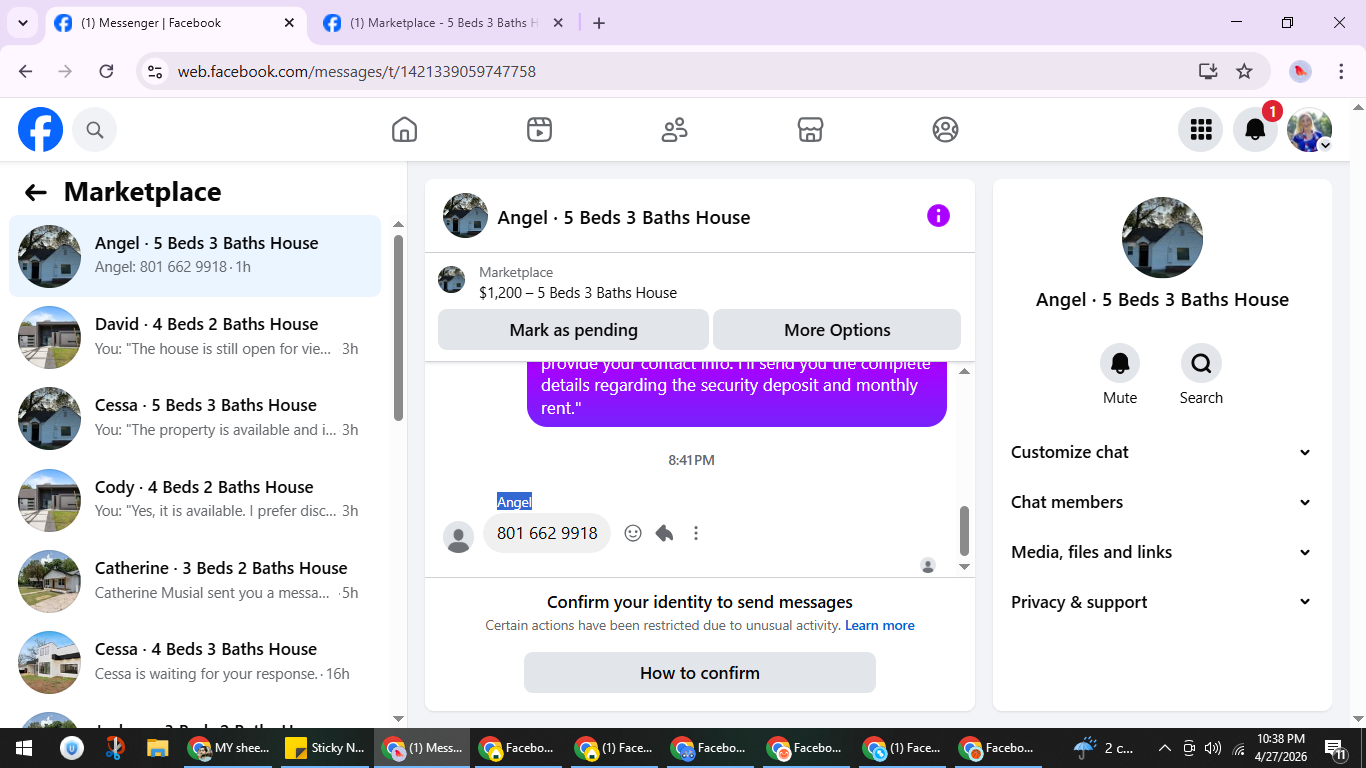
Task: Open Sticky Notes from the taskbar
Action: pos(326,748)
